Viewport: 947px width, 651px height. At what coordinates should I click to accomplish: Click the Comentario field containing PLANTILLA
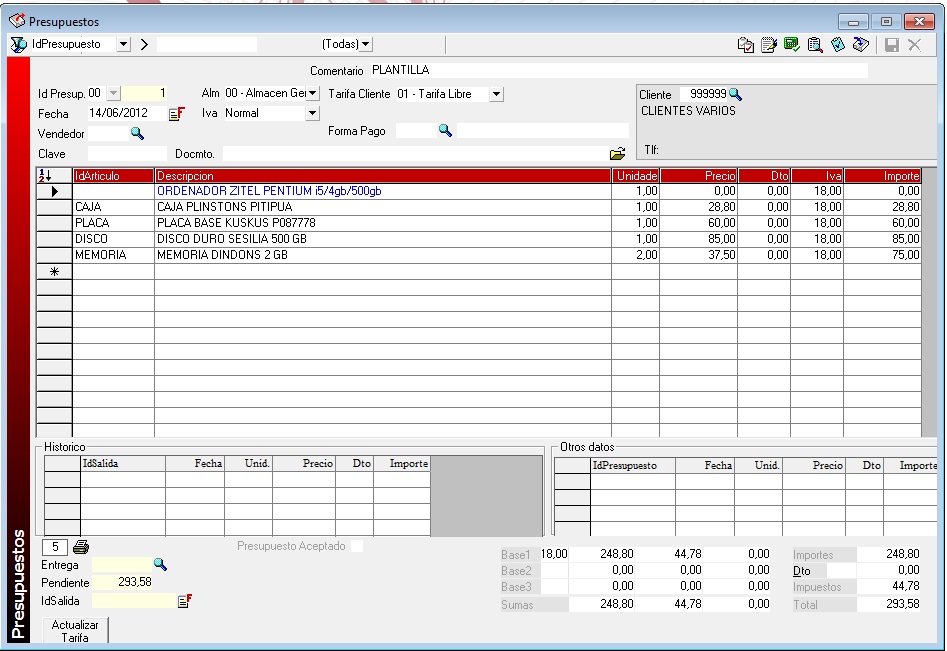click(x=618, y=70)
